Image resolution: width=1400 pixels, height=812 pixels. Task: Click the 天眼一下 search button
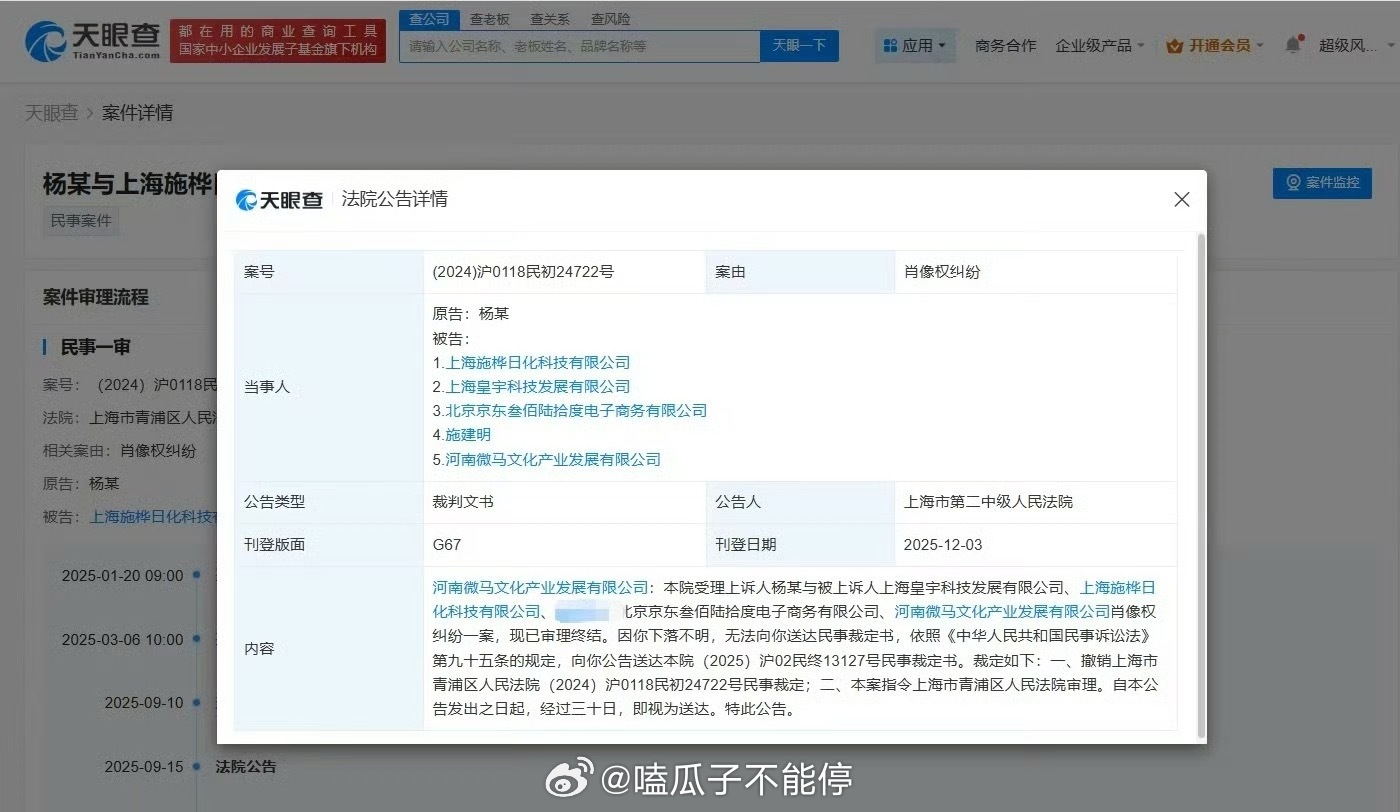(799, 45)
